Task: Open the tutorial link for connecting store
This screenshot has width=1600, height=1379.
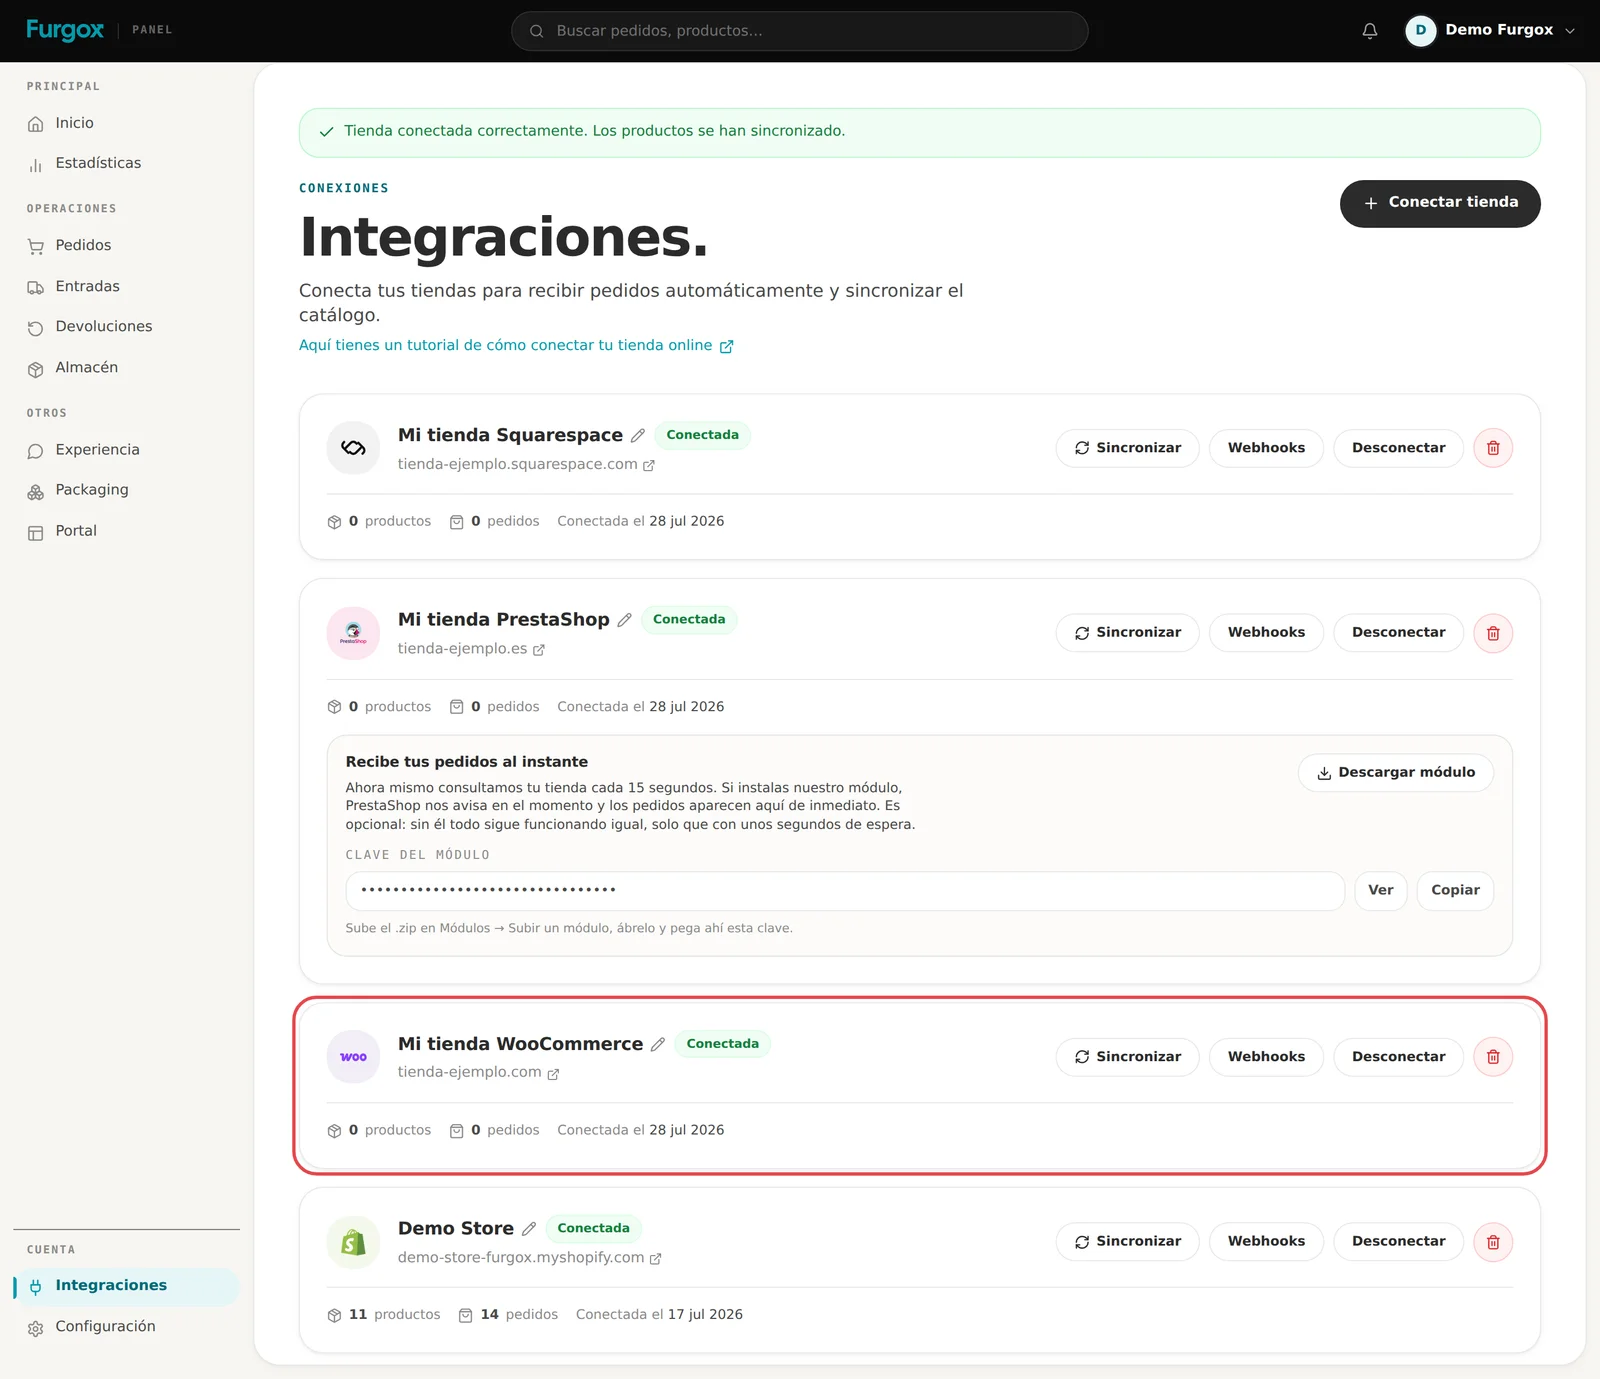Action: [516, 345]
